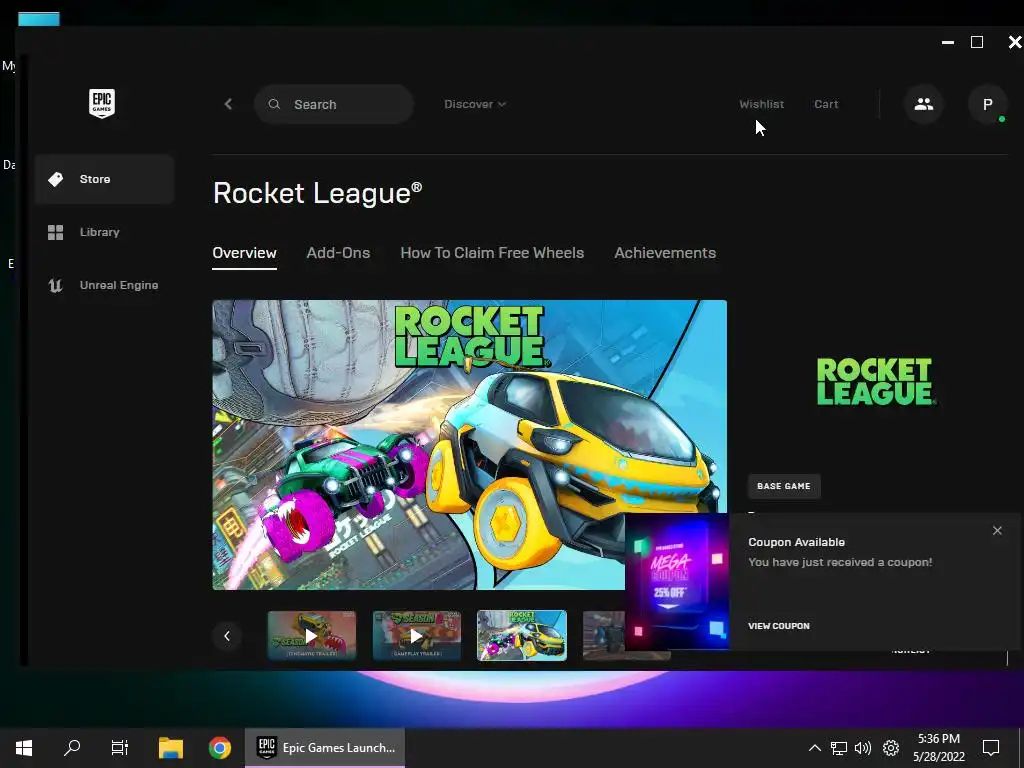The height and width of the screenshot is (768, 1024).
Task: Click VIEW COUPON button
Action: (778, 626)
